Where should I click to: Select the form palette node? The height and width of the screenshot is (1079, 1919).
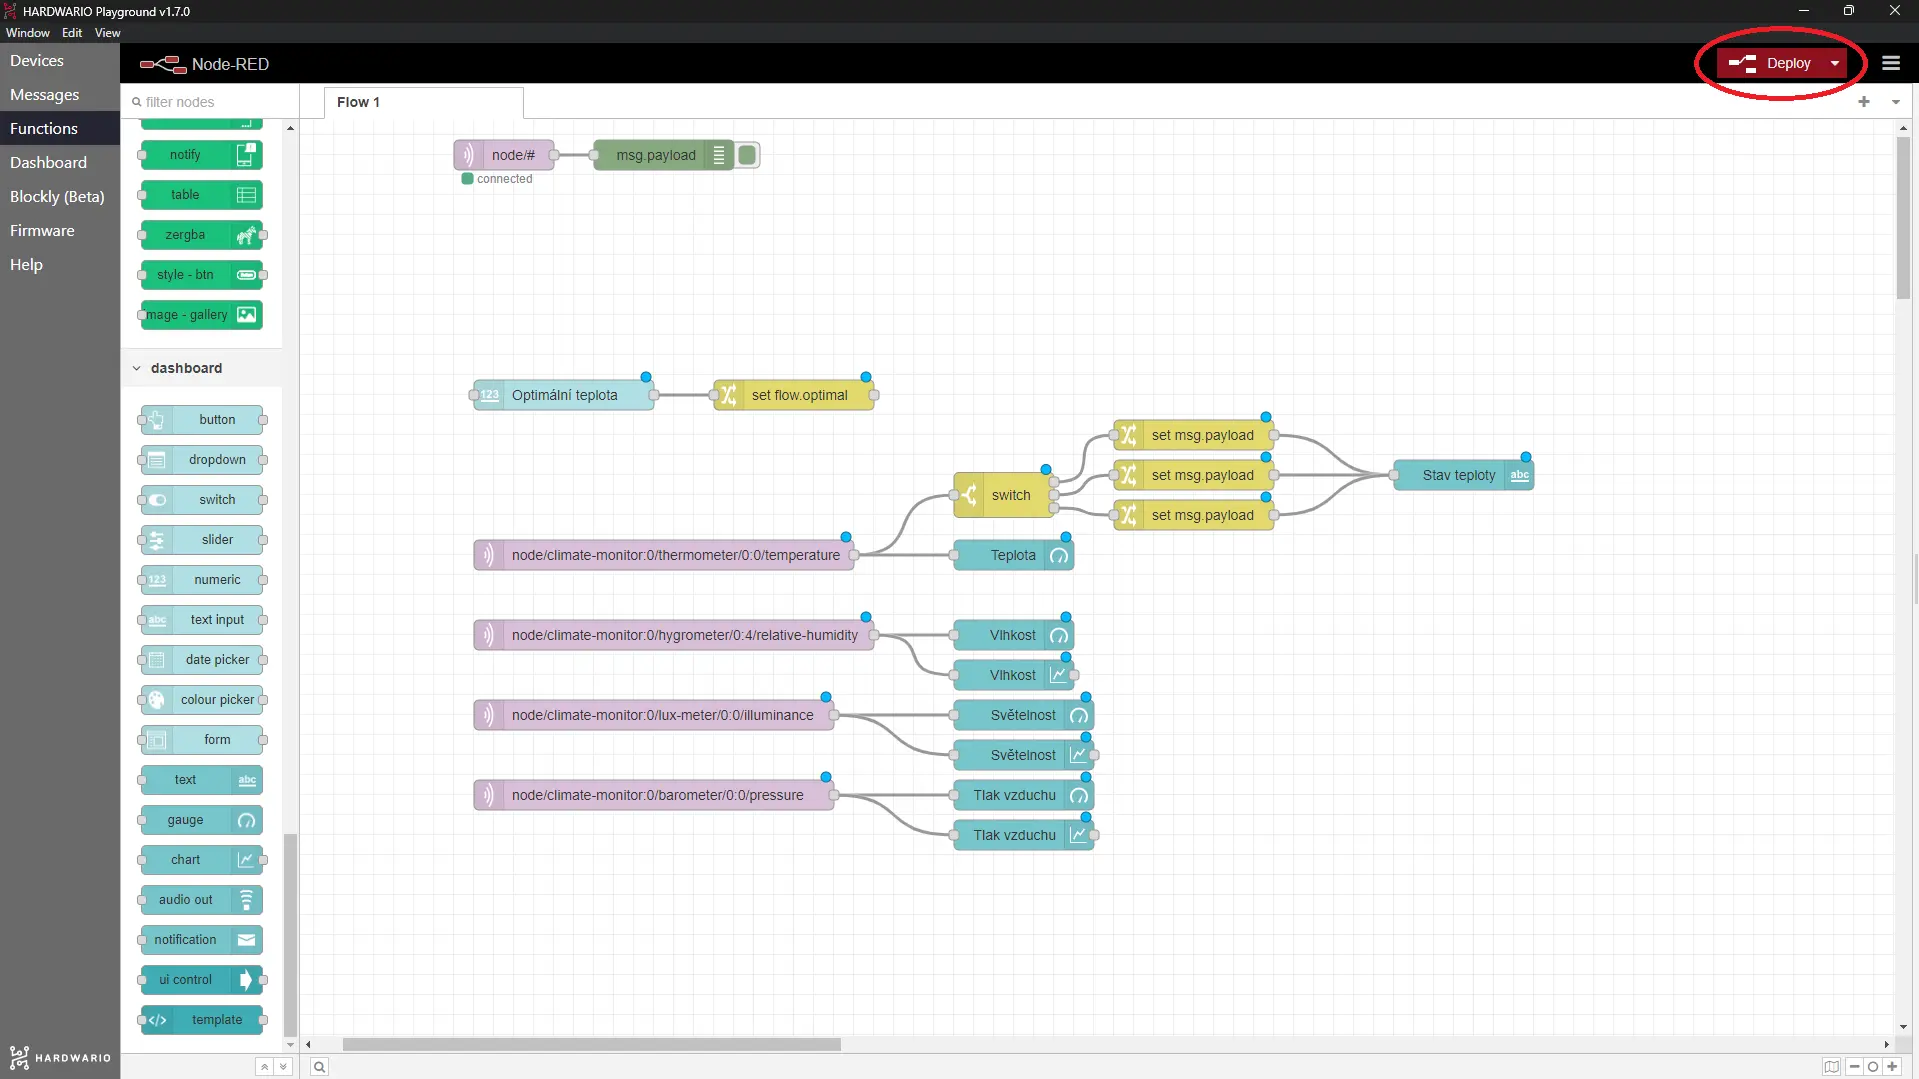[202, 740]
